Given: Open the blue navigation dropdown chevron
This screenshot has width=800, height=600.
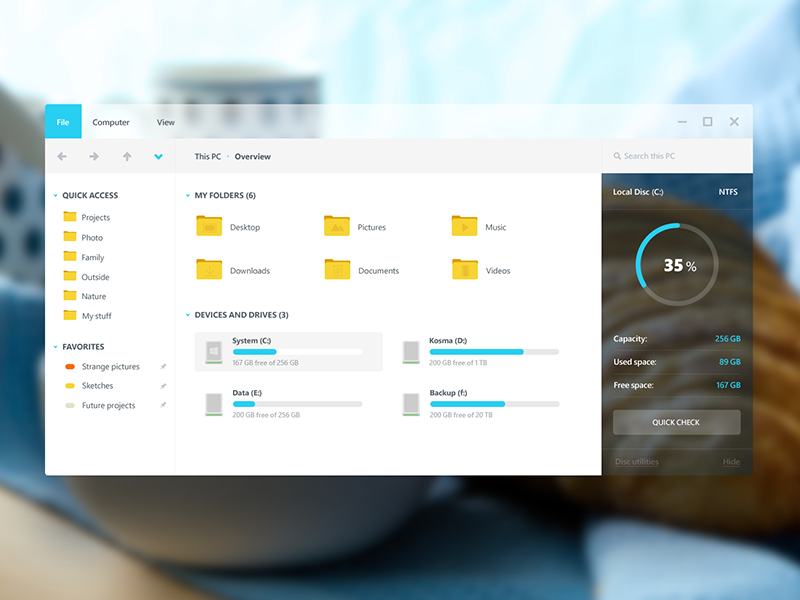Looking at the screenshot, I should coord(158,156).
